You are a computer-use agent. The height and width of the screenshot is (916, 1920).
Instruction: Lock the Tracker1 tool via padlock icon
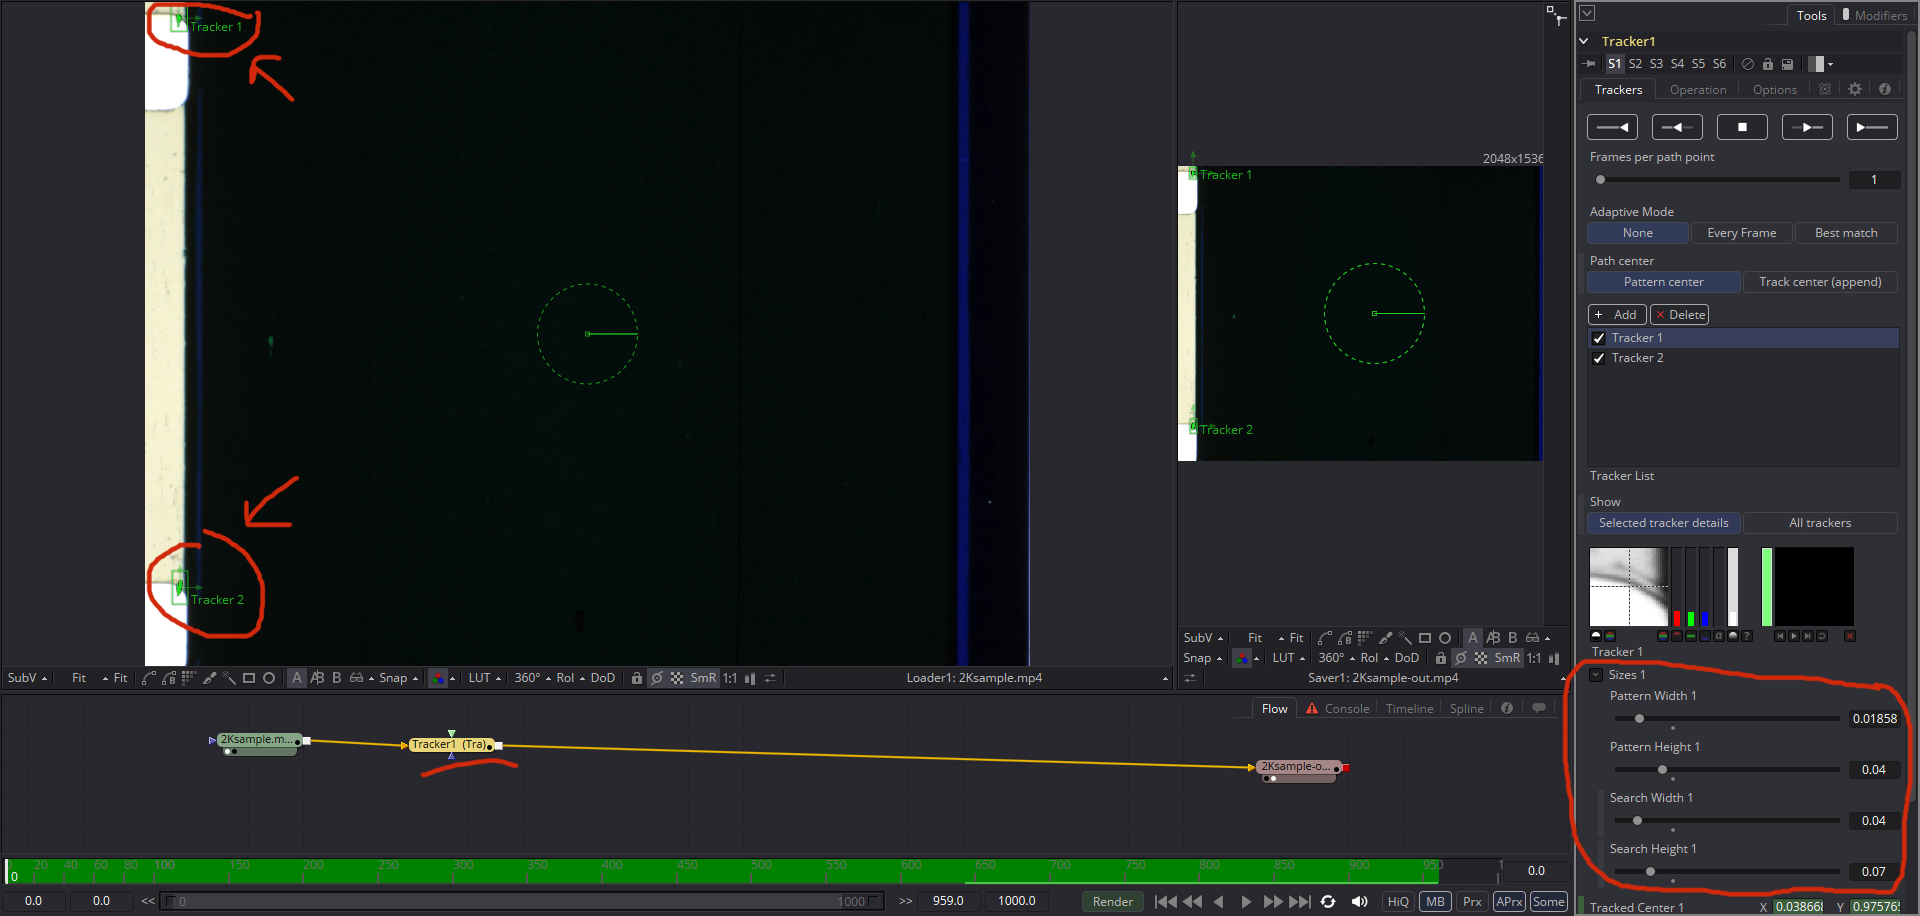[x=1767, y=64]
